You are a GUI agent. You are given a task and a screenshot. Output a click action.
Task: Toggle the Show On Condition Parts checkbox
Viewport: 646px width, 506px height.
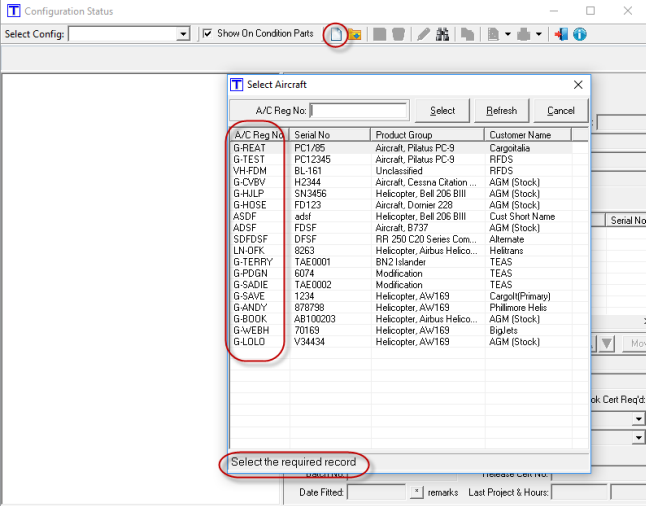pyautogui.click(x=208, y=33)
